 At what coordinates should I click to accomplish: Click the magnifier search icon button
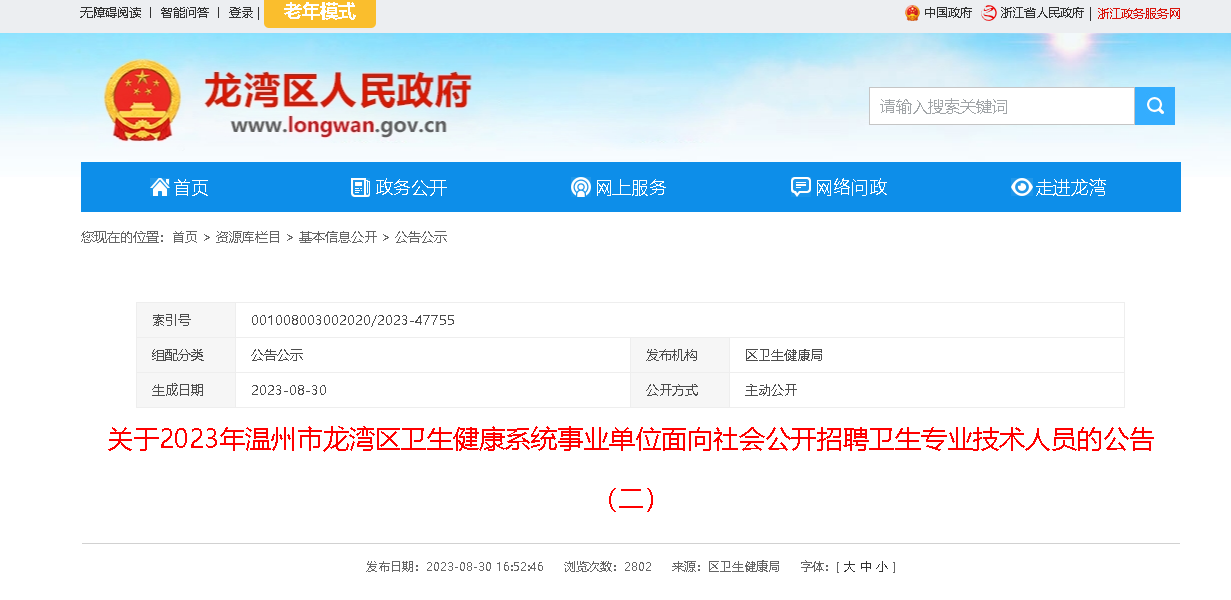pos(1154,106)
